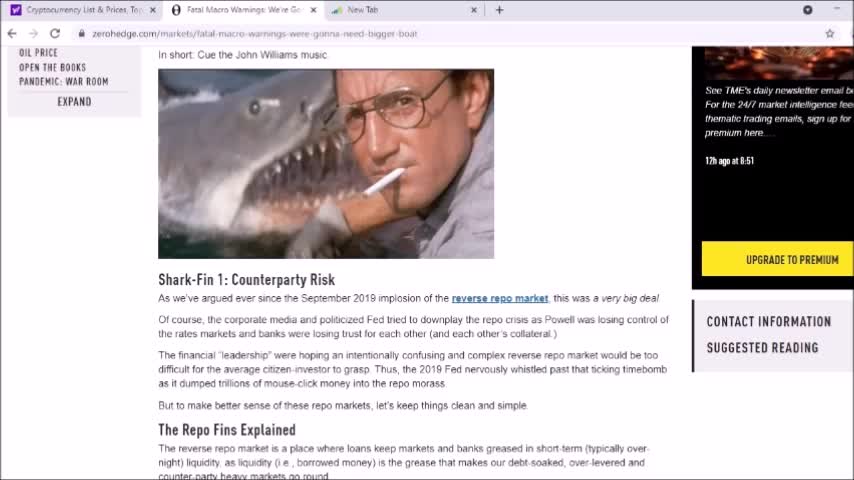The image size is (854, 480).
Task: Reload the page with the refresh icon
Action: 55,34
